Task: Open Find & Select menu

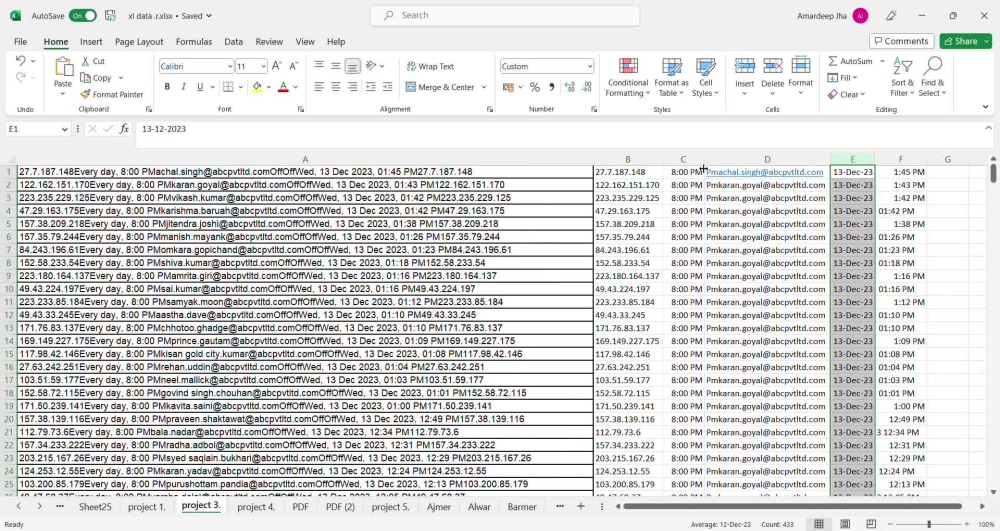Action: (933, 76)
